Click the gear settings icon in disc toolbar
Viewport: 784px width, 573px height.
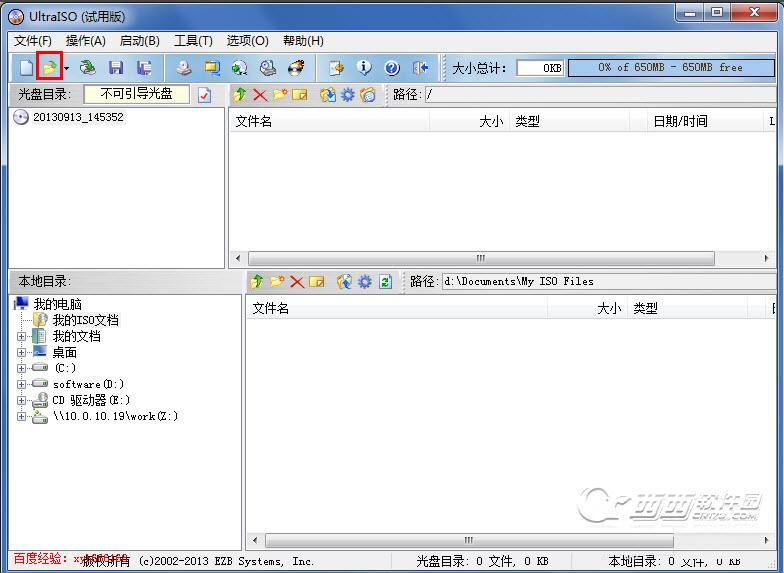pyautogui.click(x=348, y=94)
